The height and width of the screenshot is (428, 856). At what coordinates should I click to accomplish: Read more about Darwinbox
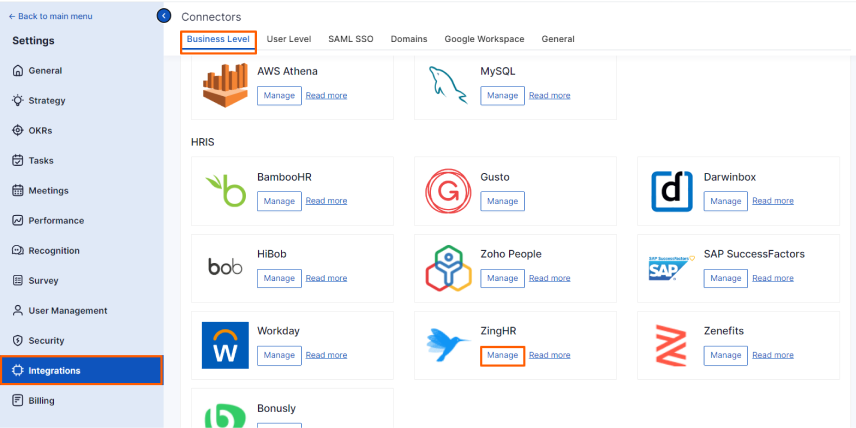[773, 201]
